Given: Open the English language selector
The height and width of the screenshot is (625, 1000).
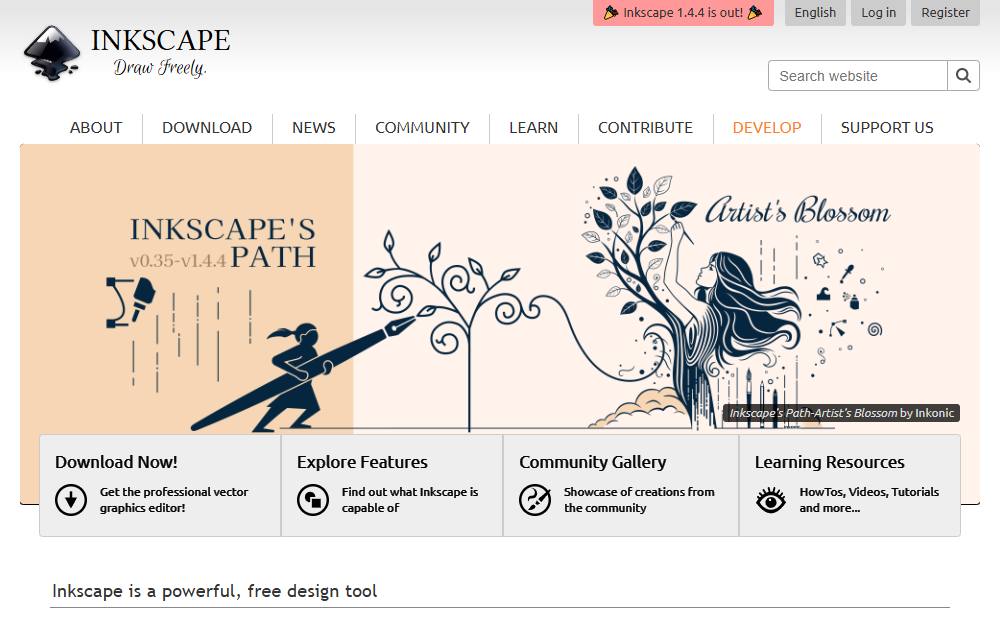Looking at the screenshot, I should tap(815, 13).
